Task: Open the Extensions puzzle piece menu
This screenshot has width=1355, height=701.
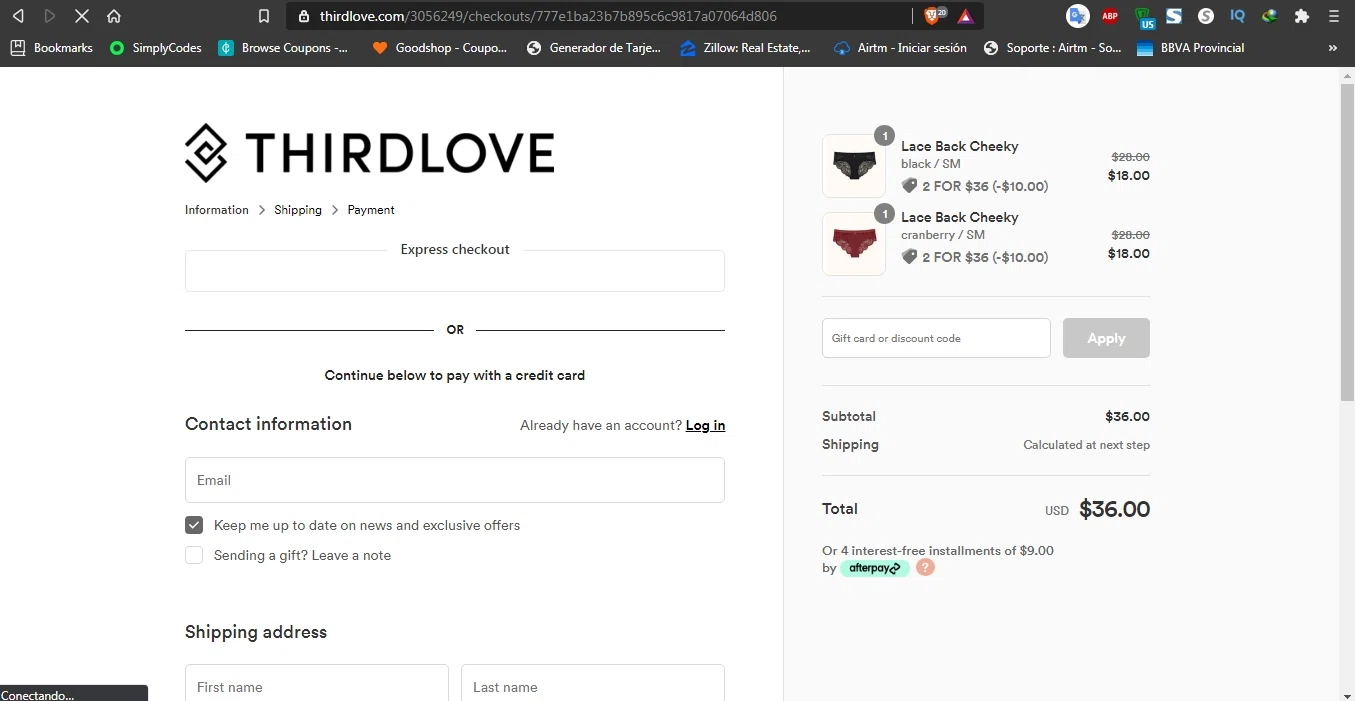Action: (1302, 16)
